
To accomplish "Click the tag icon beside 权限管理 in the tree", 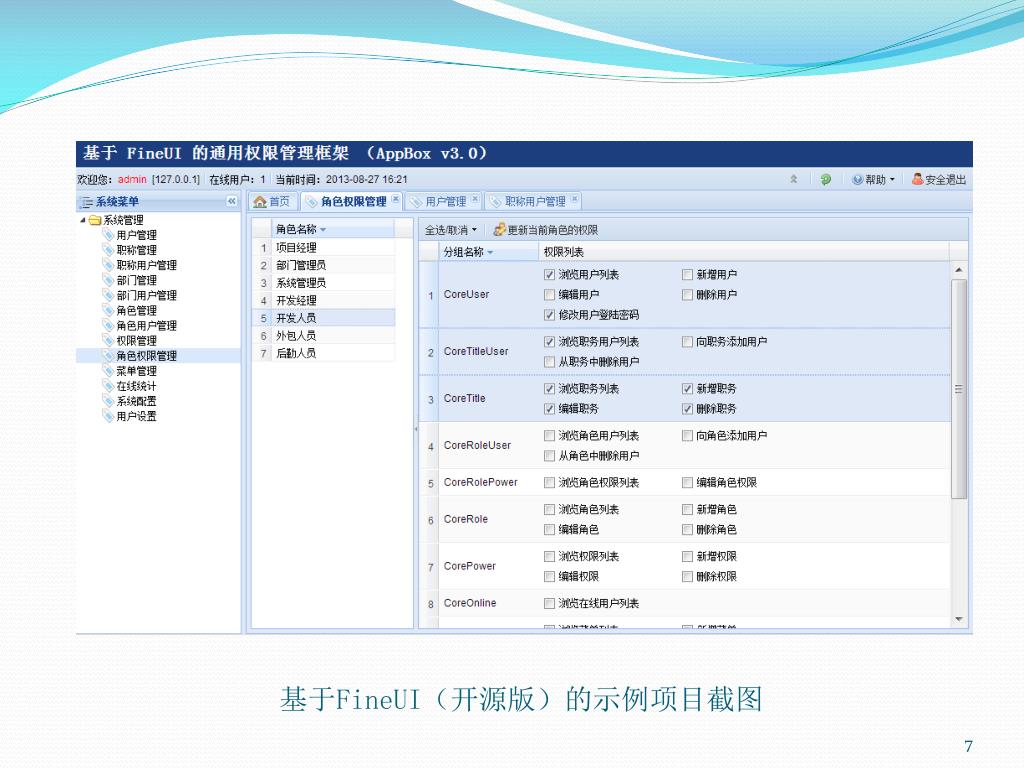I will 108,341.
